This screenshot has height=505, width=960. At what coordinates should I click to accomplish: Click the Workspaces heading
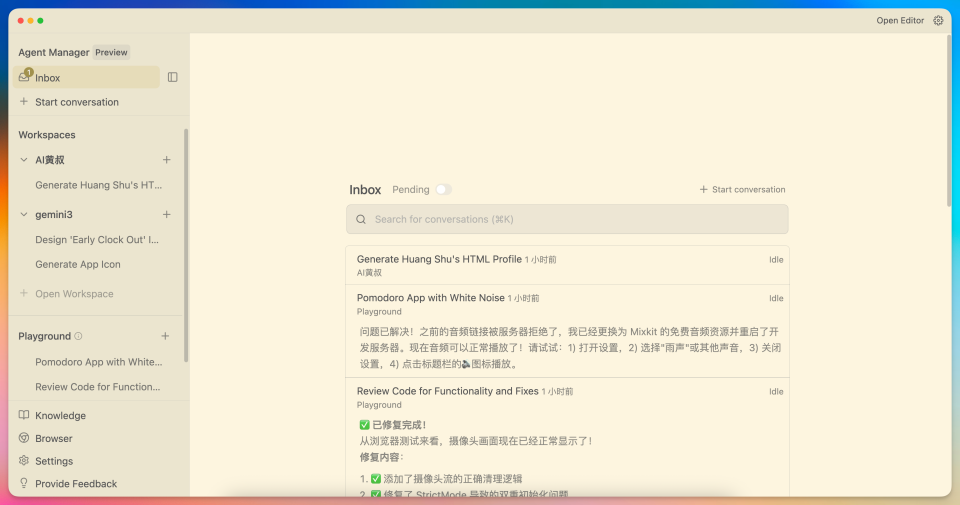pyautogui.click(x=47, y=135)
